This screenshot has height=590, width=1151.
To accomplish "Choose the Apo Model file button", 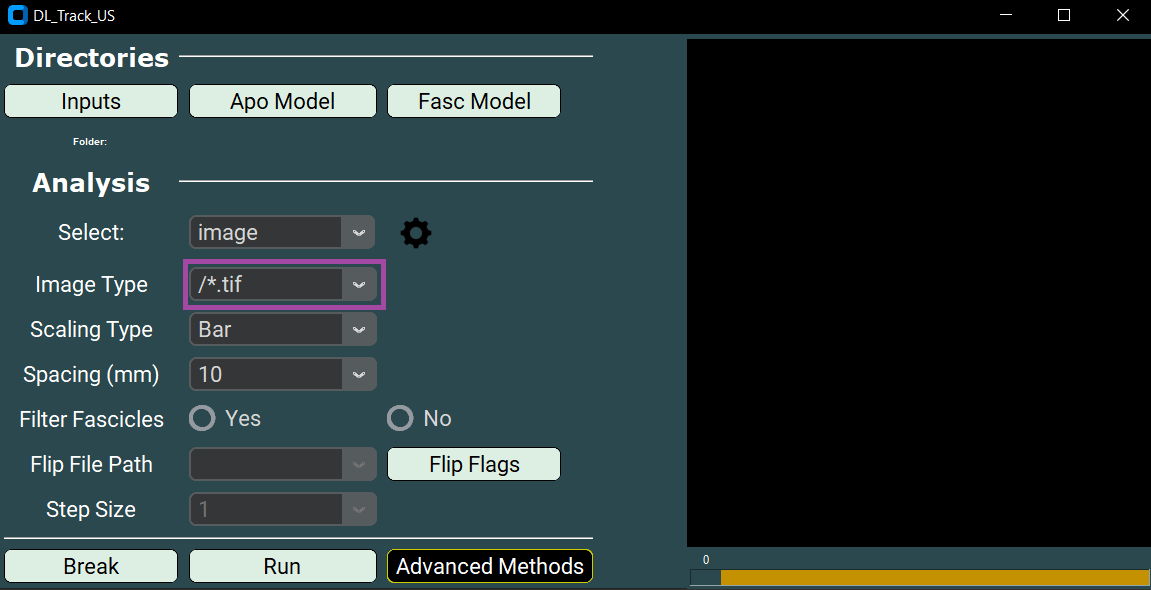I will pos(282,101).
